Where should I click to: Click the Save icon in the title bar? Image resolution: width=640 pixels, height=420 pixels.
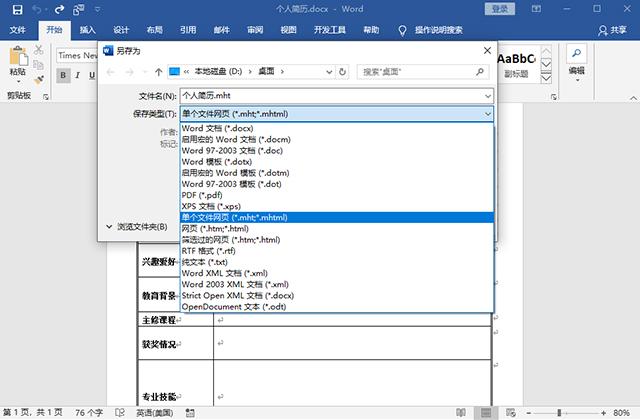pos(17,9)
